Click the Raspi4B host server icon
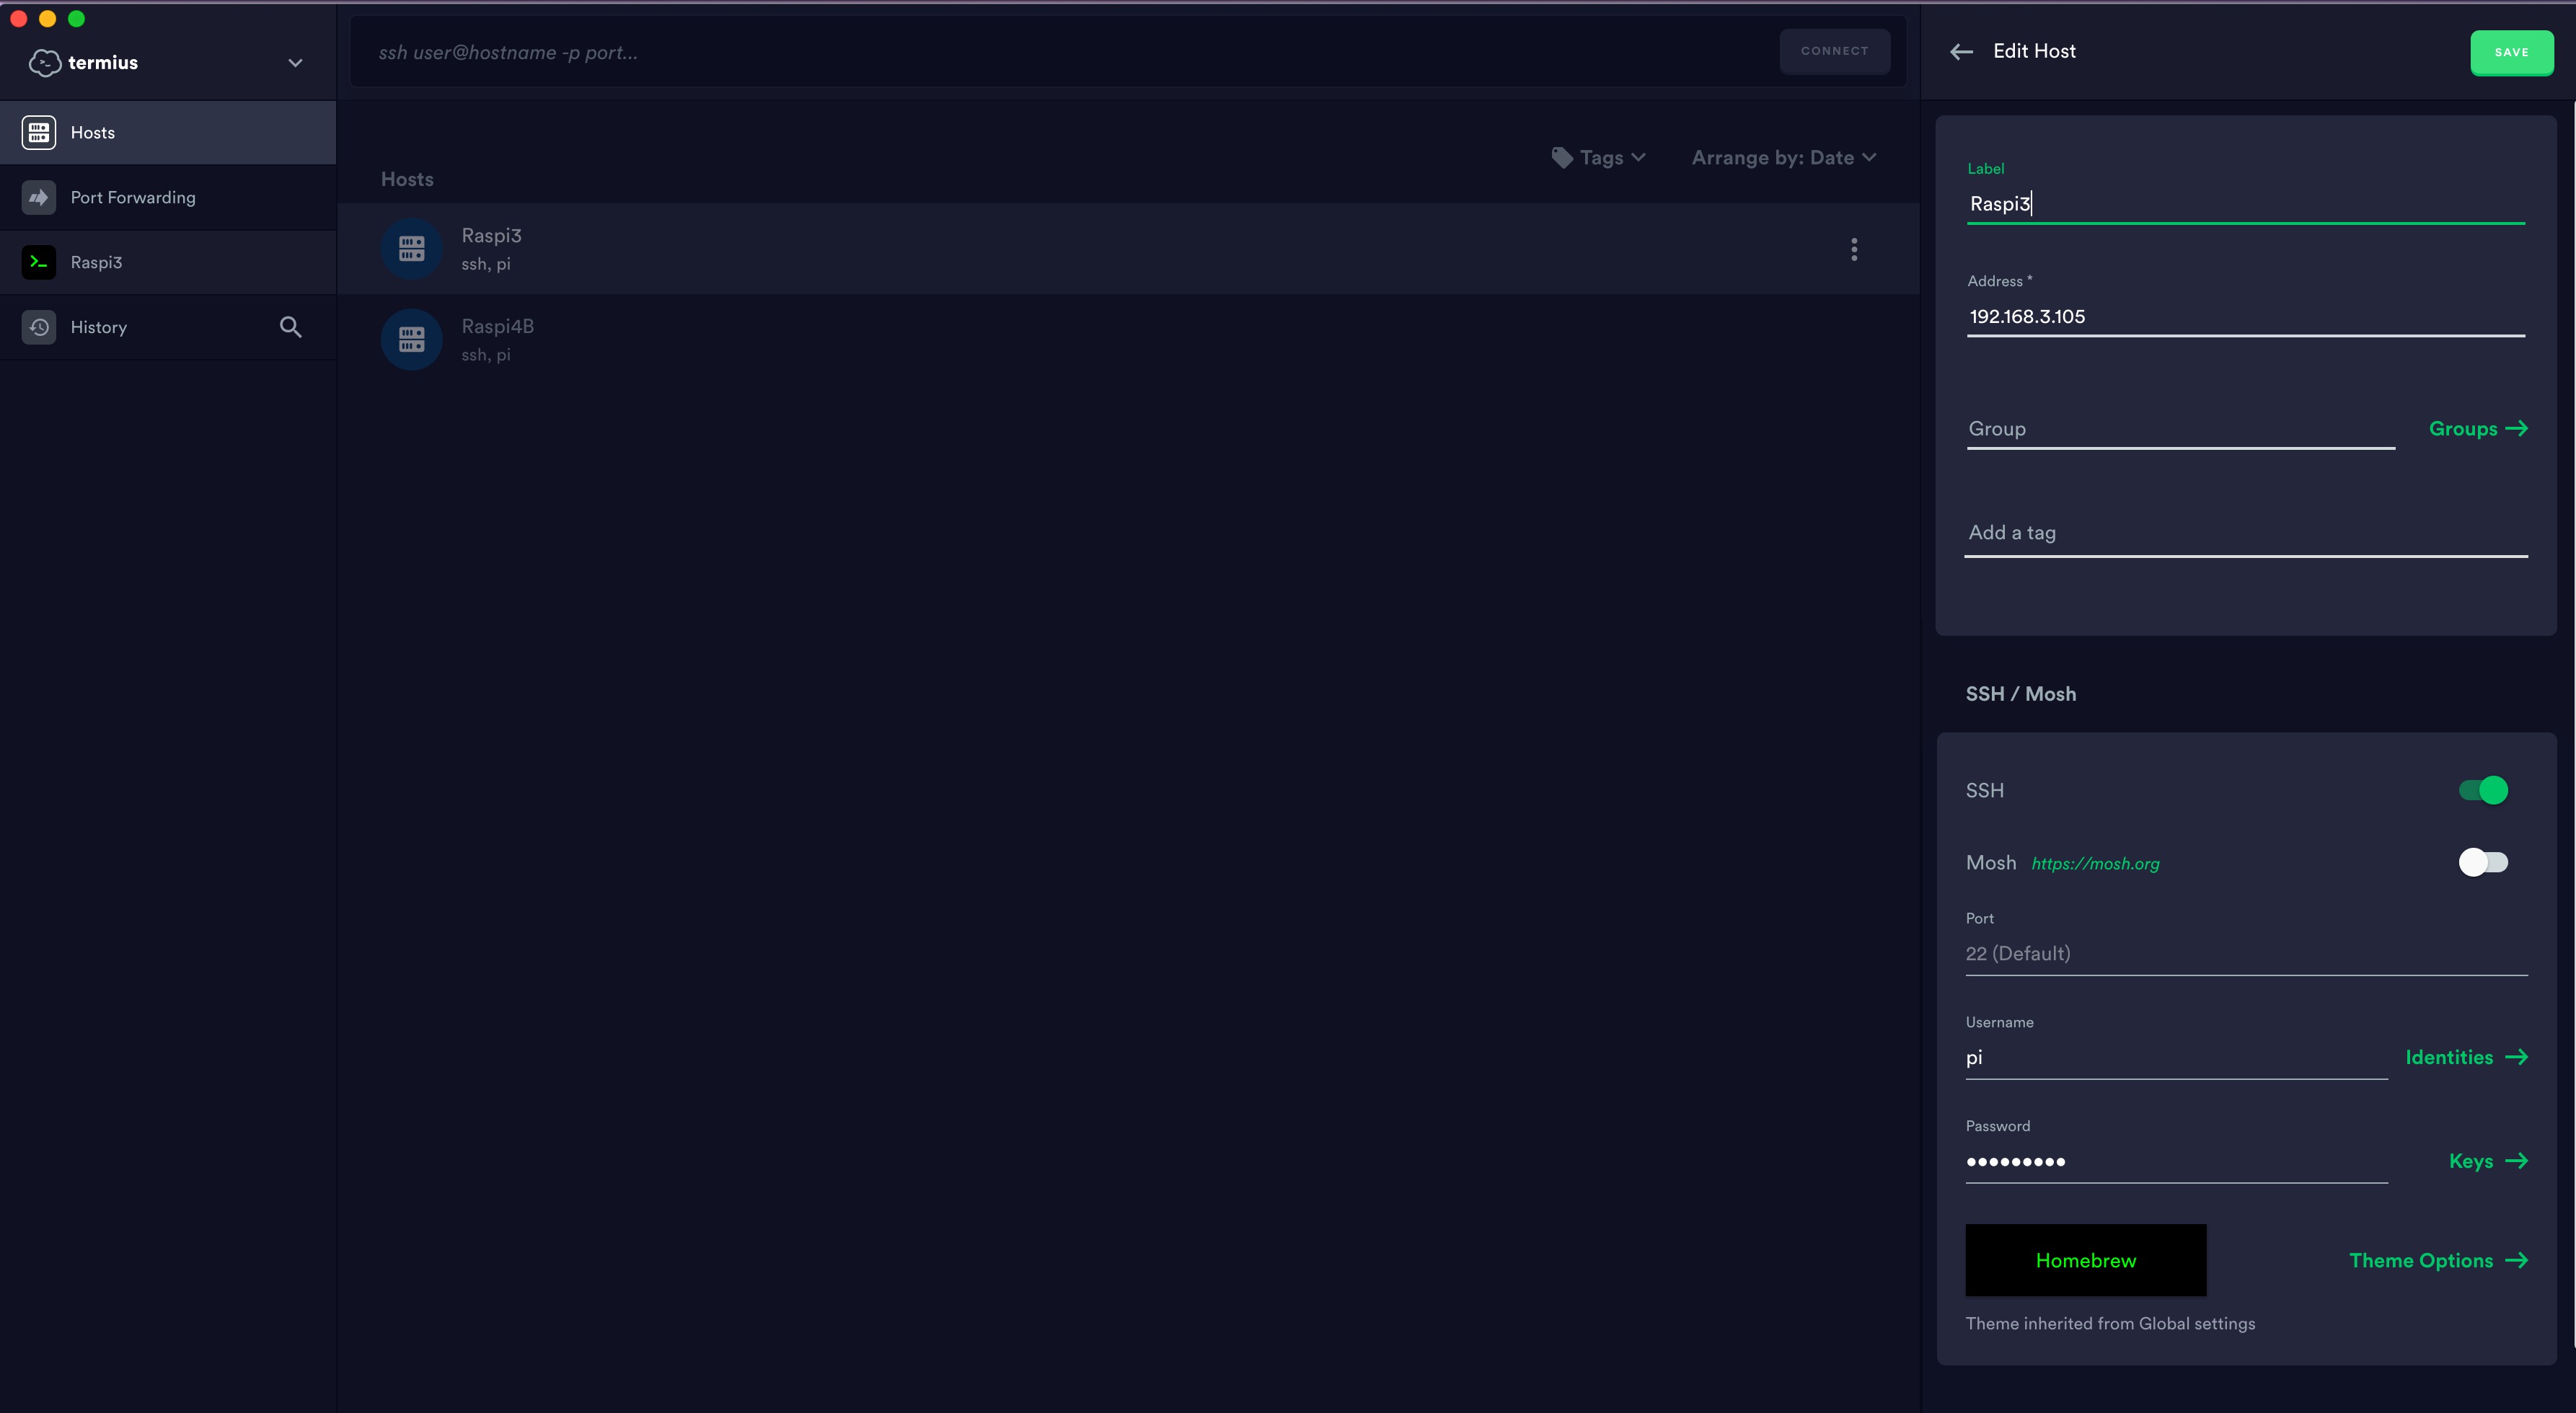The image size is (2576, 1413). 411,340
